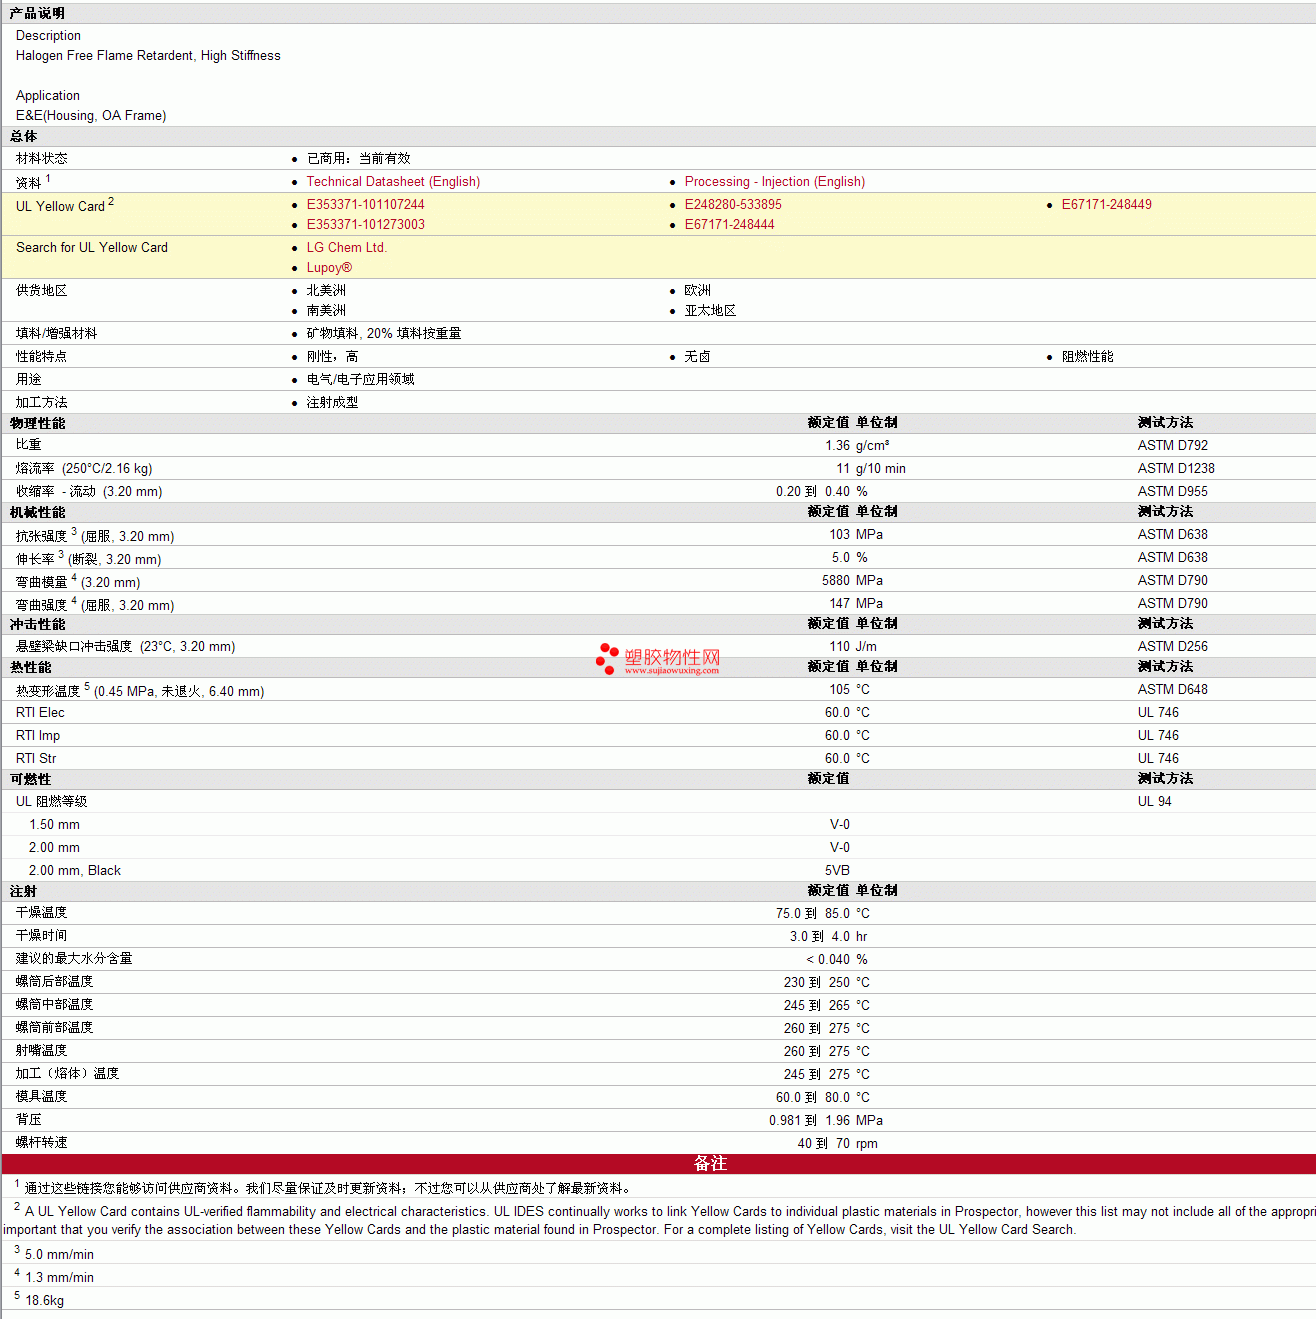This screenshot has height=1319, width=1316.
Task: Open Technical Datasheet (English) link
Action: [x=393, y=182]
